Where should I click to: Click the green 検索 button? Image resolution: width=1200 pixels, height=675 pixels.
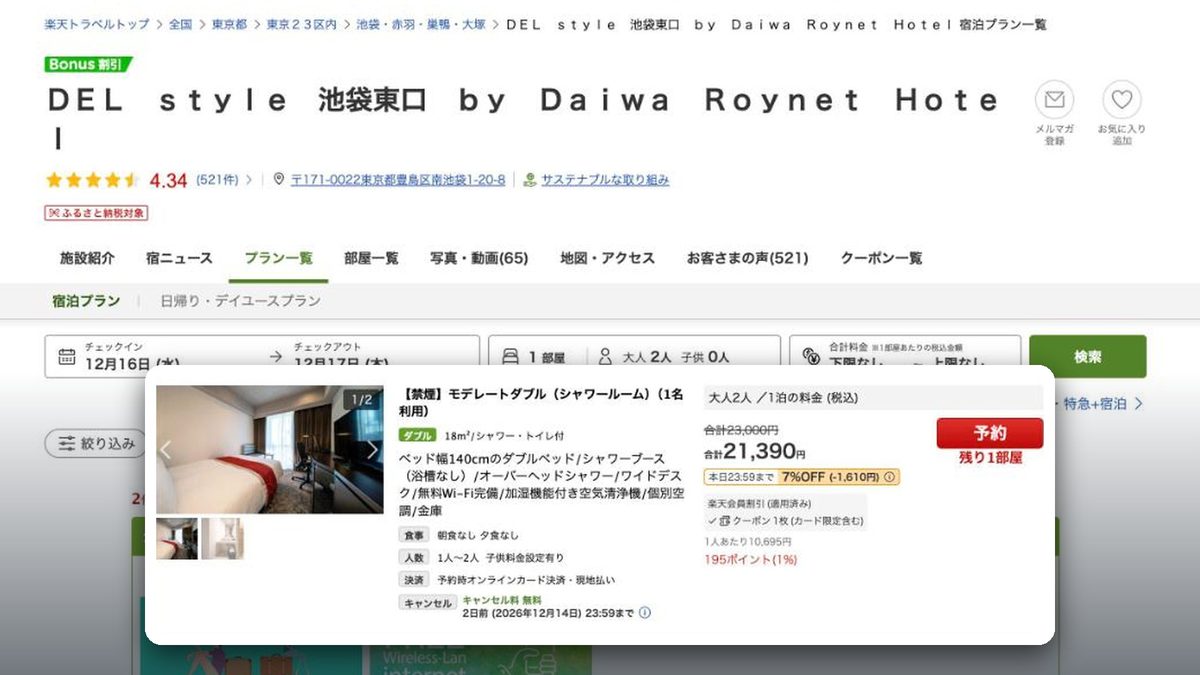click(1088, 357)
